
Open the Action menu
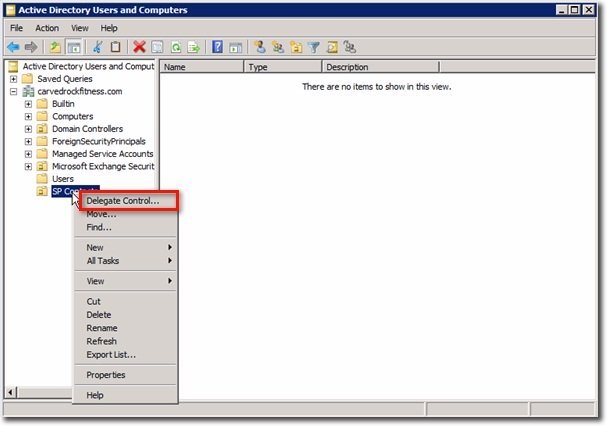click(47, 28)
